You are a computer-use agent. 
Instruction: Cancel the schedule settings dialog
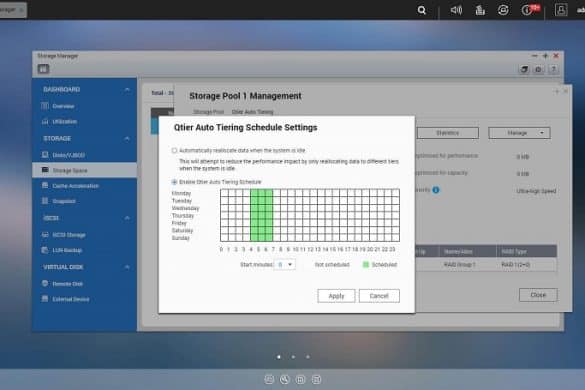coord(379,296)
